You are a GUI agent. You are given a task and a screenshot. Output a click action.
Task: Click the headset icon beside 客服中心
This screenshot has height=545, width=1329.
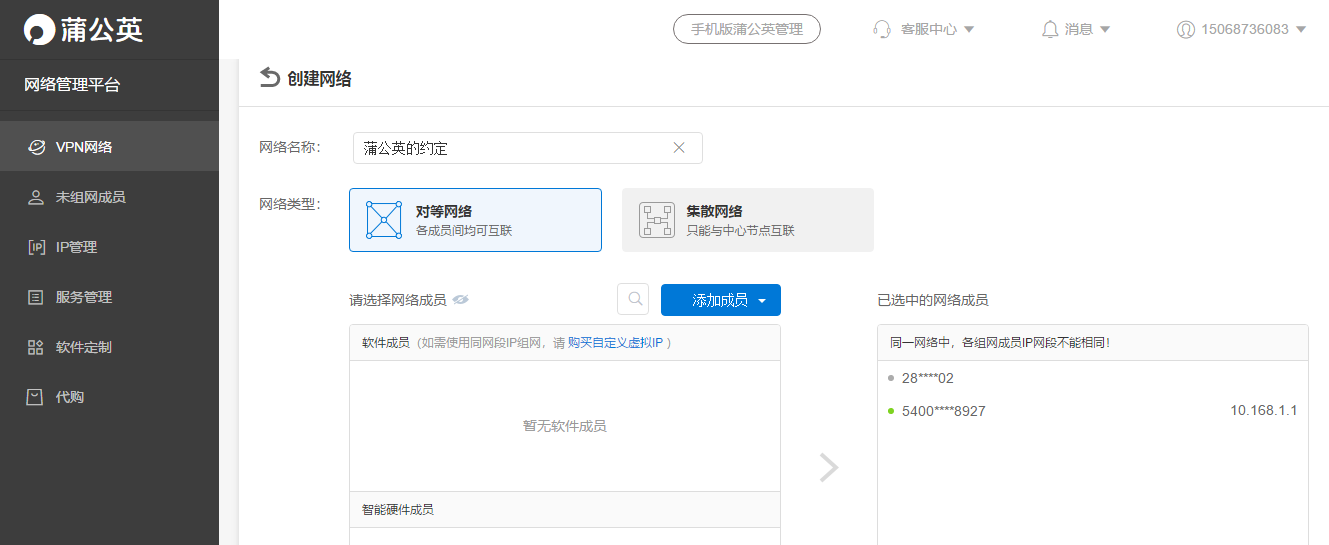tap(882, 29)
